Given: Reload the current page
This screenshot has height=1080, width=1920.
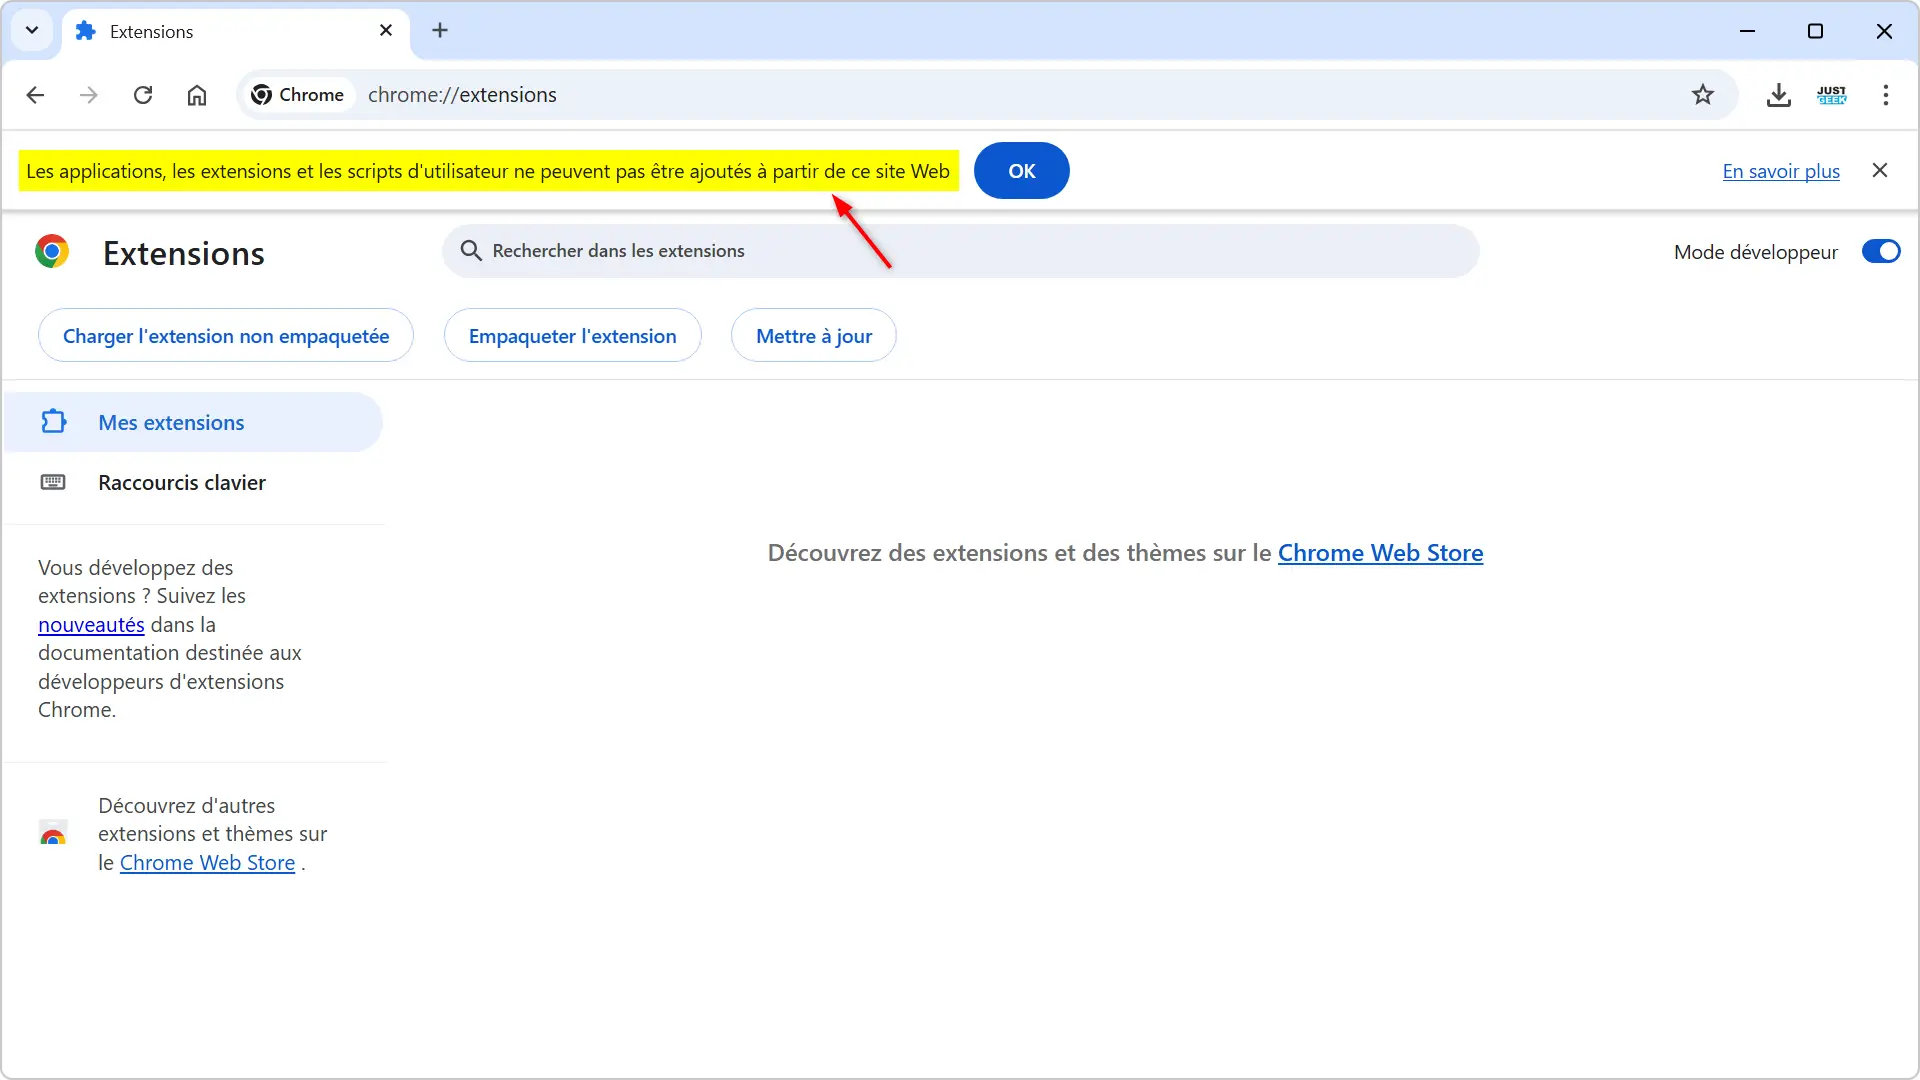Looking at the screenshot, I should 143,95.
